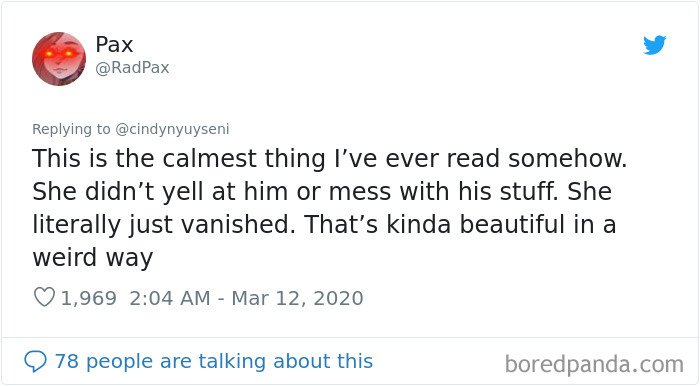
Task: Click the tweet line 'This is the calmest thing'
Action: click(x=179, y=159)
